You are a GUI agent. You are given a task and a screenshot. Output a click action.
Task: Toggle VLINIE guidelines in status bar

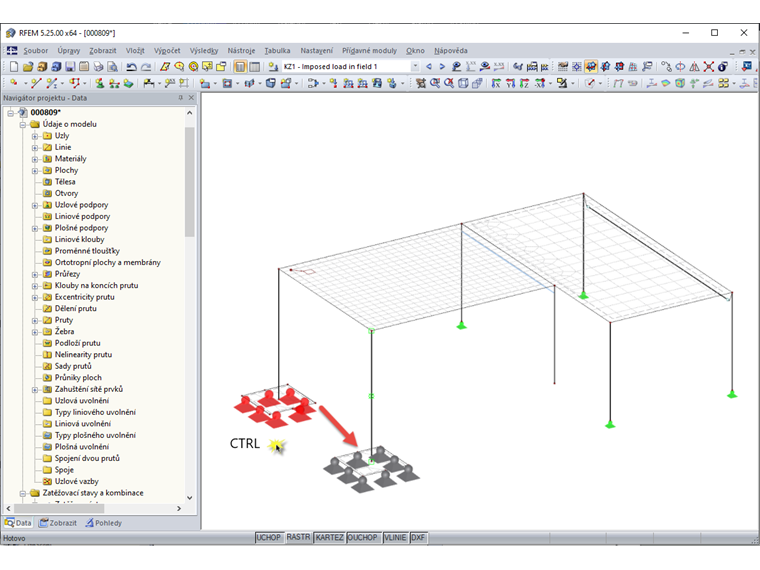(395, 538)
